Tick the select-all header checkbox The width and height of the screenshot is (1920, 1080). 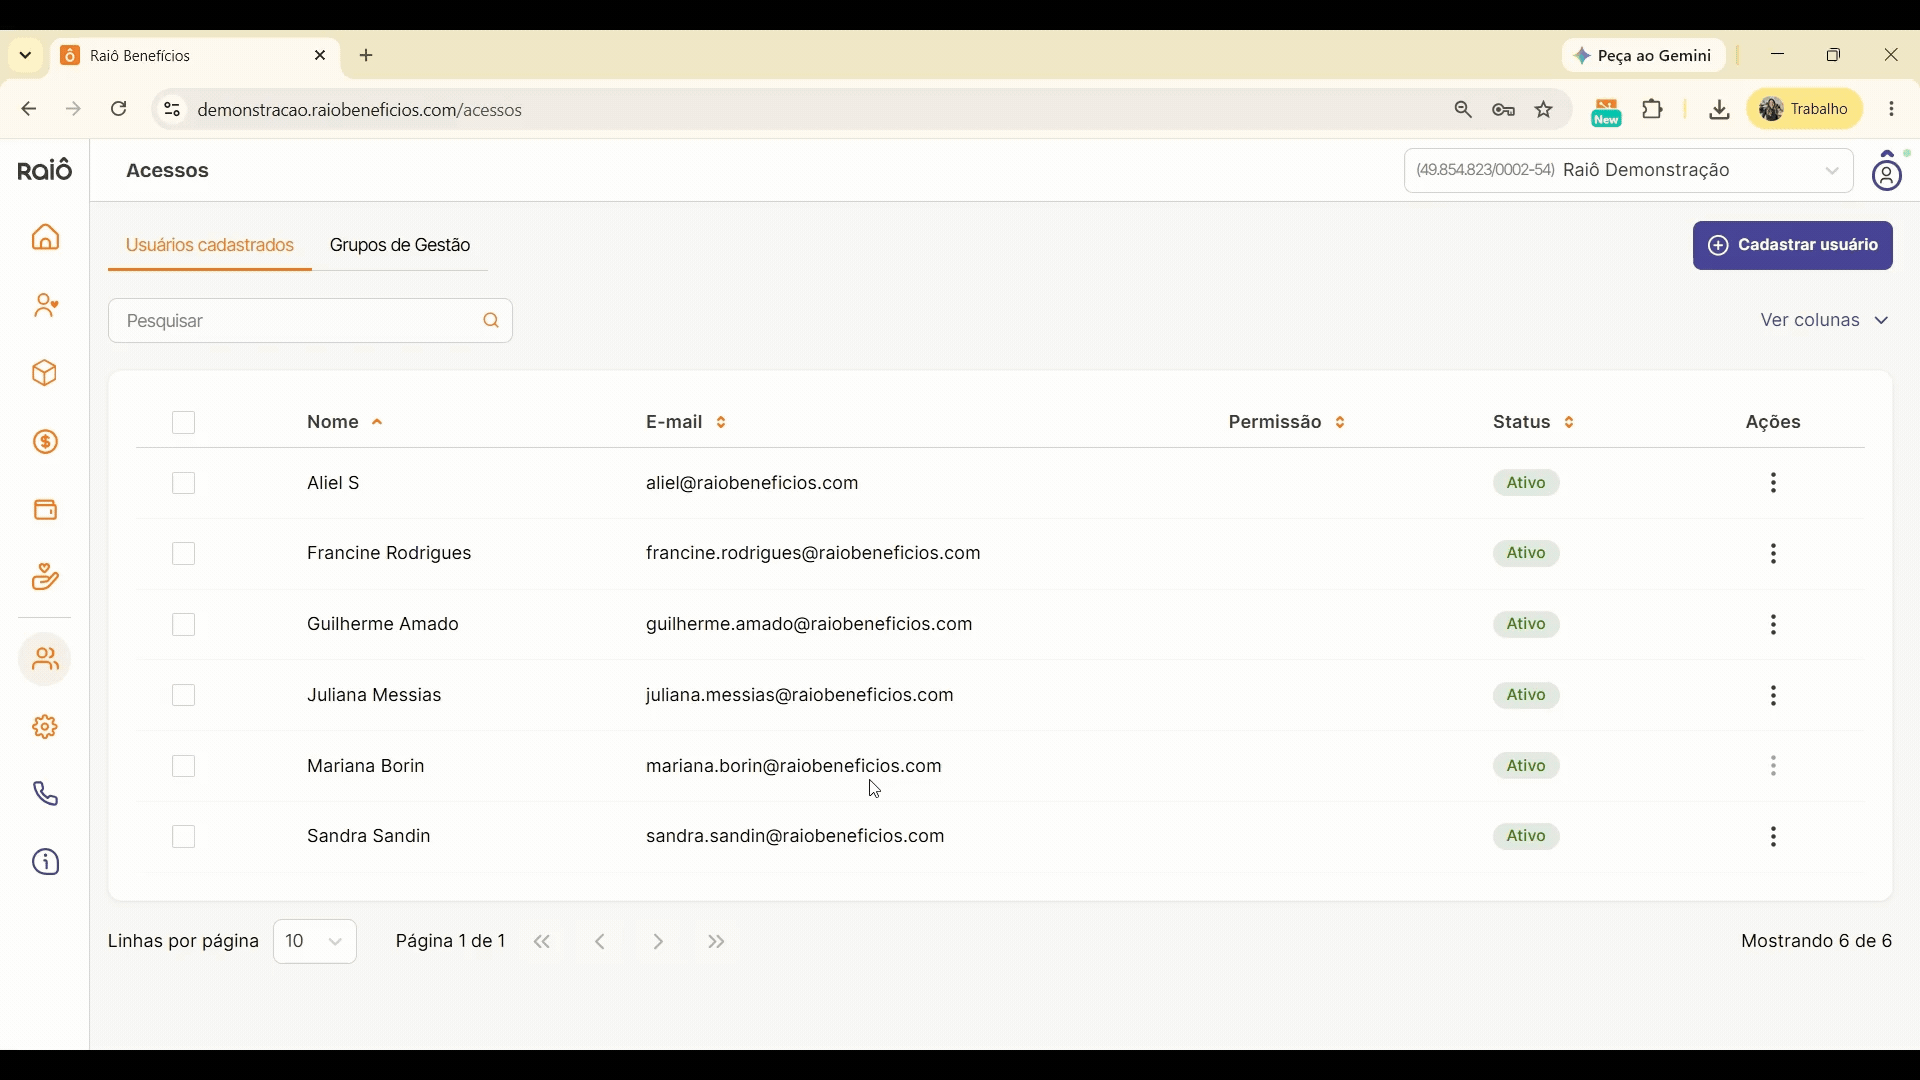(x=184, y=424)
